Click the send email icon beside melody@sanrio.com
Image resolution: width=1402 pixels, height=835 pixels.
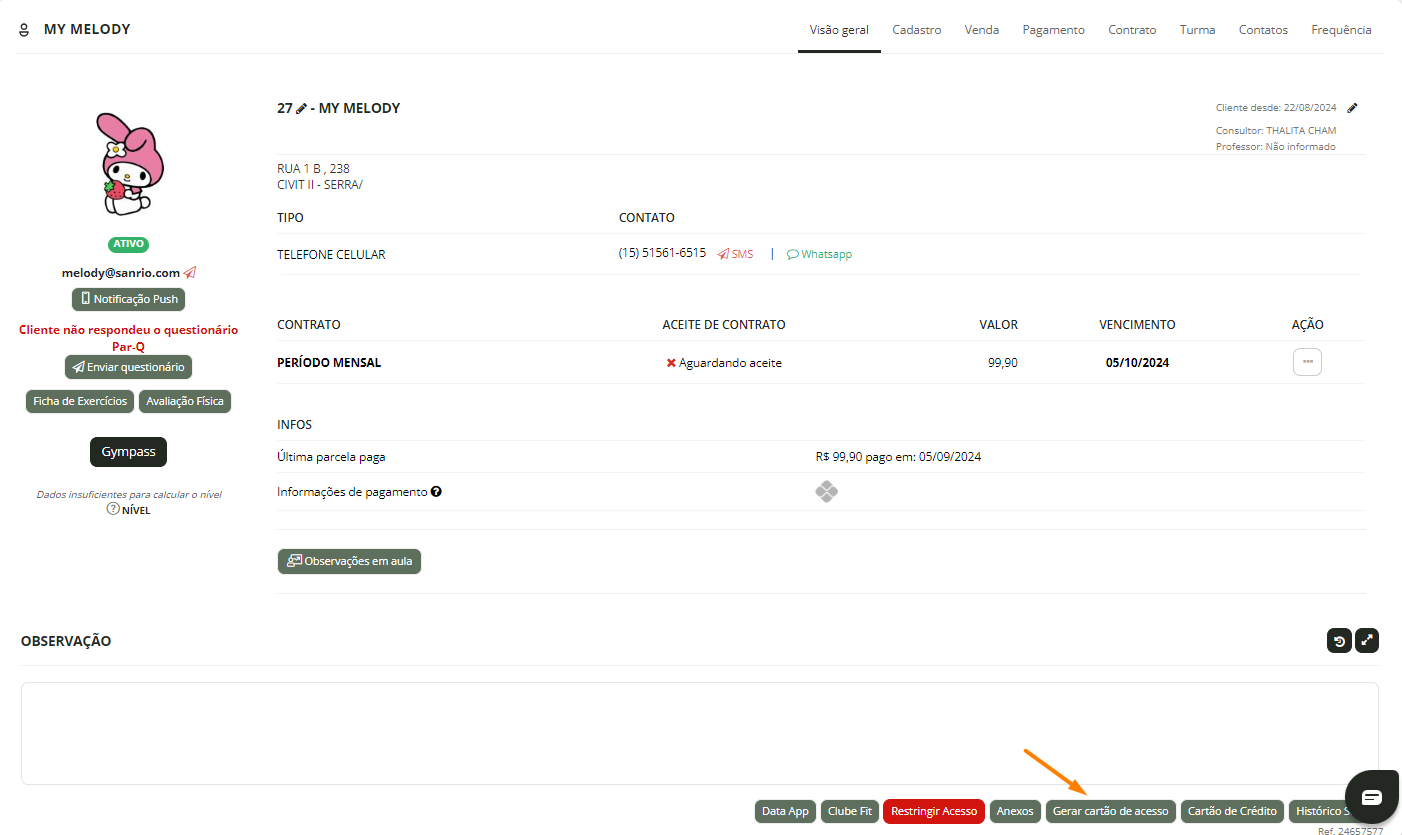coord(190,272)
